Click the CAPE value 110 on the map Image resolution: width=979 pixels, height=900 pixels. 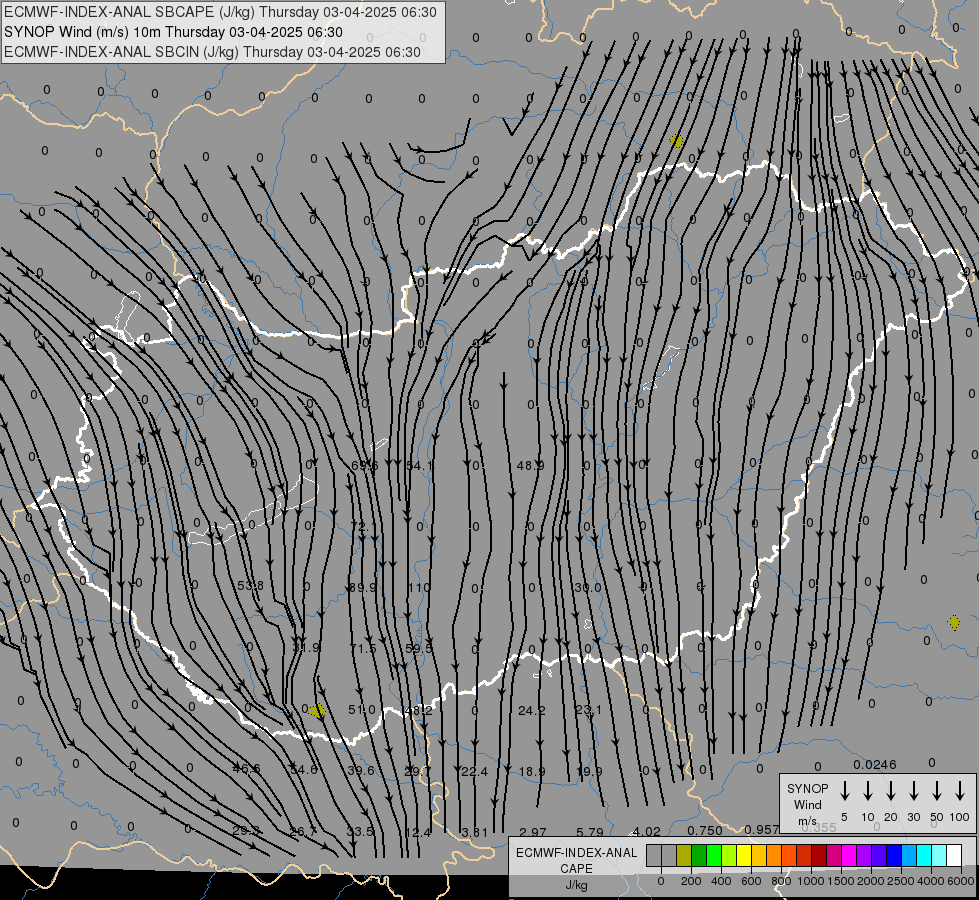pos(419,587)
